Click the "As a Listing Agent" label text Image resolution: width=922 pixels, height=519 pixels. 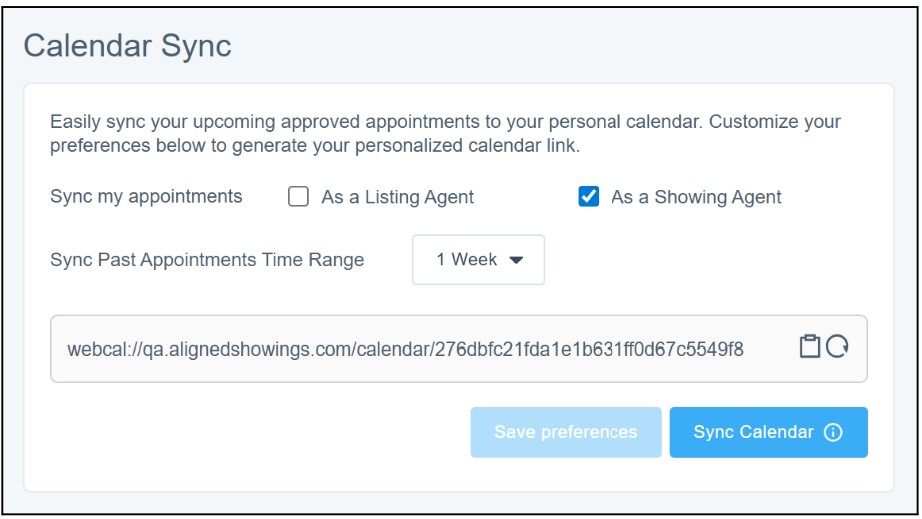click(397, 198)
